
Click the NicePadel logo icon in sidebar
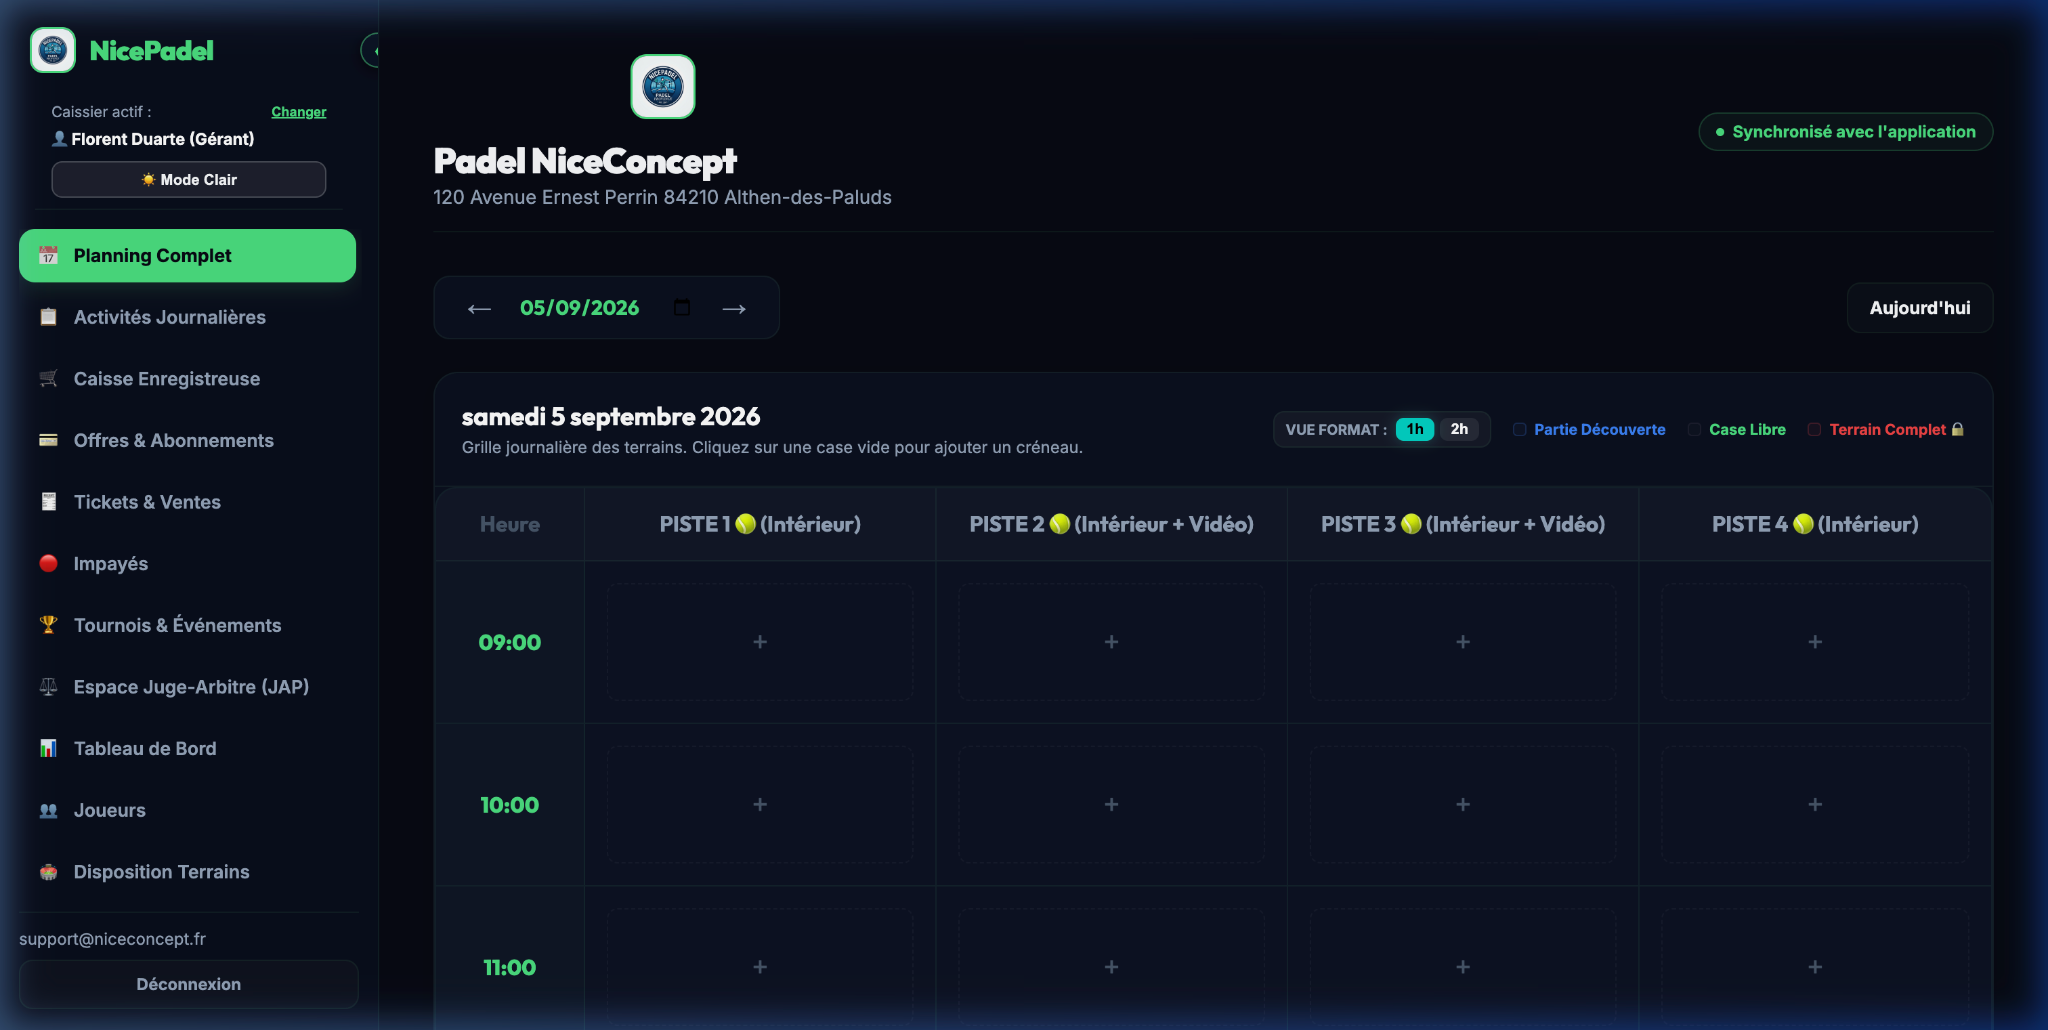pyautogui.click(x=53, y=50)
